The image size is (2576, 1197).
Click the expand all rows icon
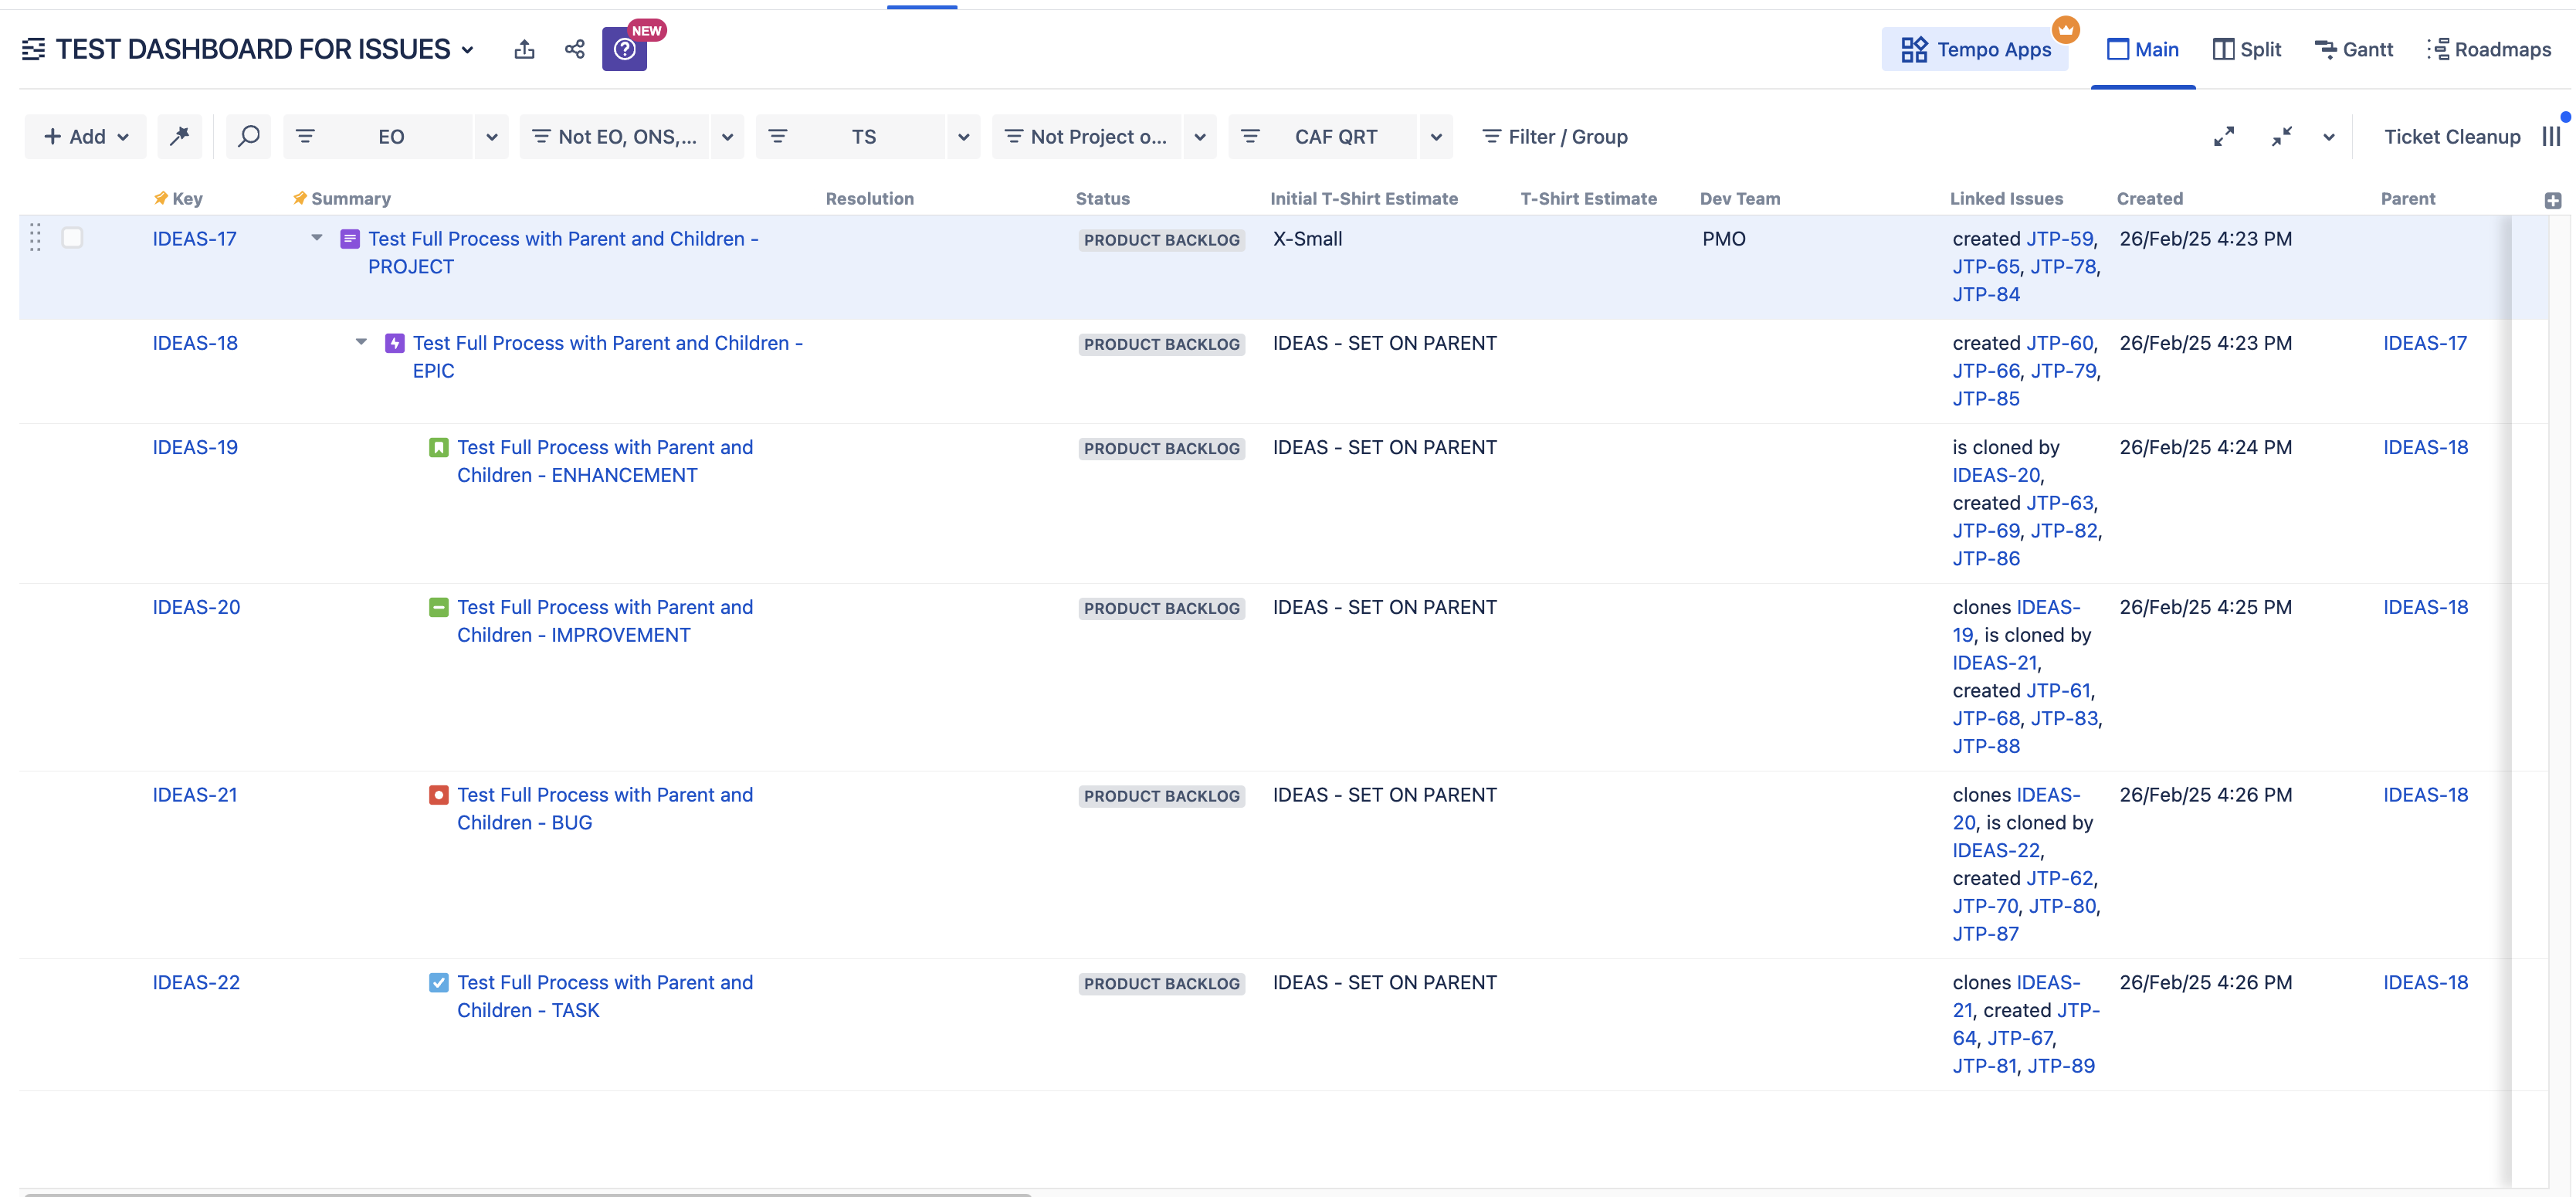pyautogui.click(x=2224, y=136)
